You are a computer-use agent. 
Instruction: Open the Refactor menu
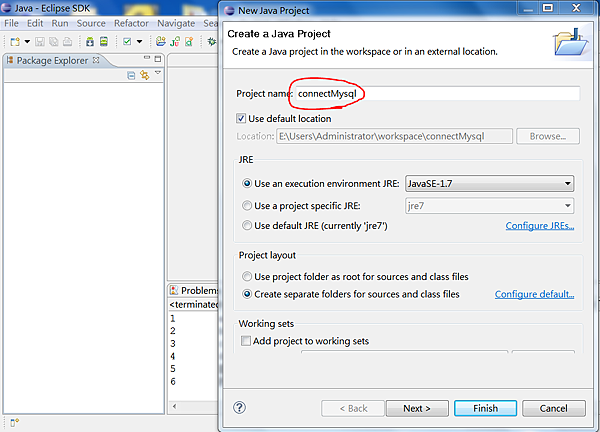[x=131, y=23]
